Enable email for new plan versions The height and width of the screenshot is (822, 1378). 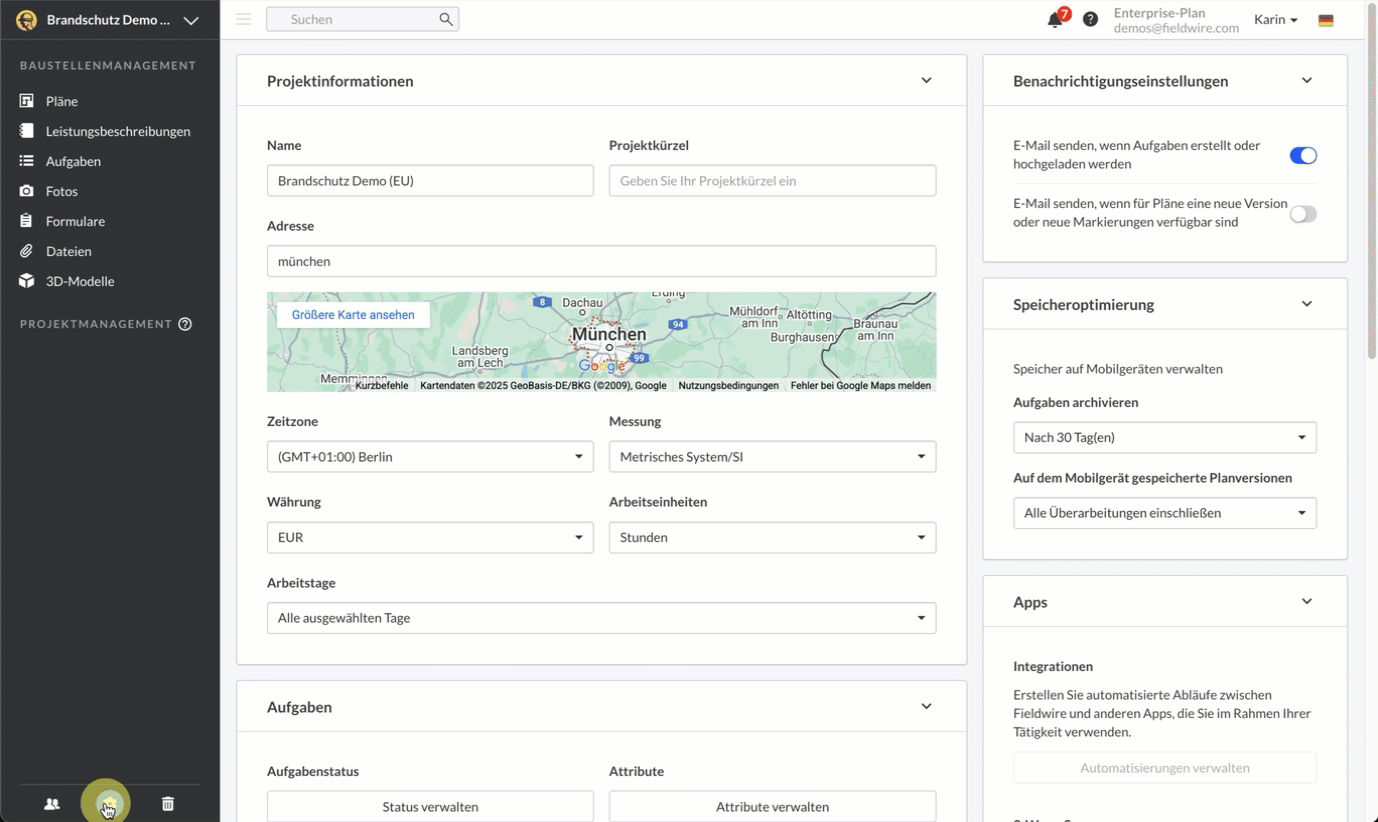pyautogui.click(x=1303, y=213)
